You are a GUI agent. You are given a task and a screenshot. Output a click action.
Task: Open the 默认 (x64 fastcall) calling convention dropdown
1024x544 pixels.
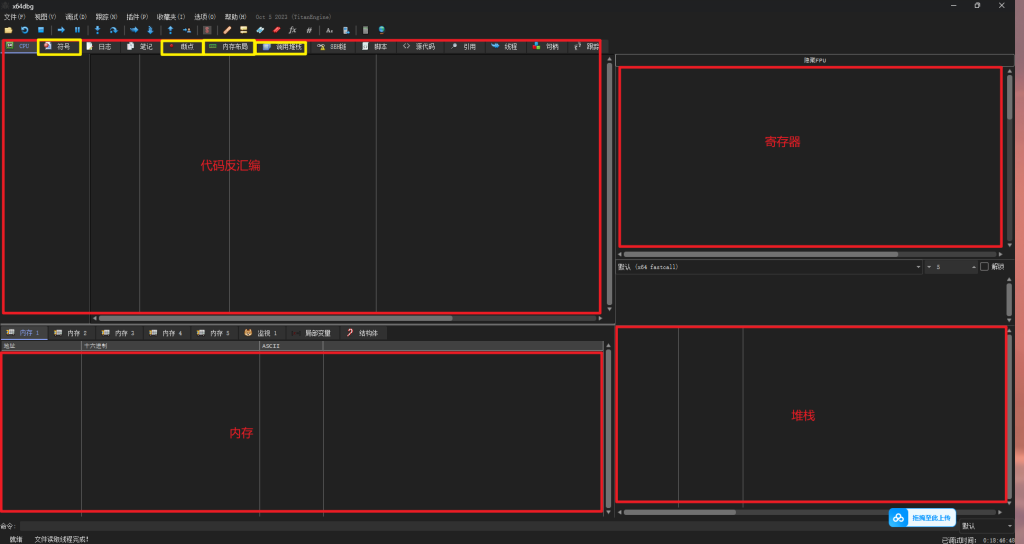[x=768, y=267]
